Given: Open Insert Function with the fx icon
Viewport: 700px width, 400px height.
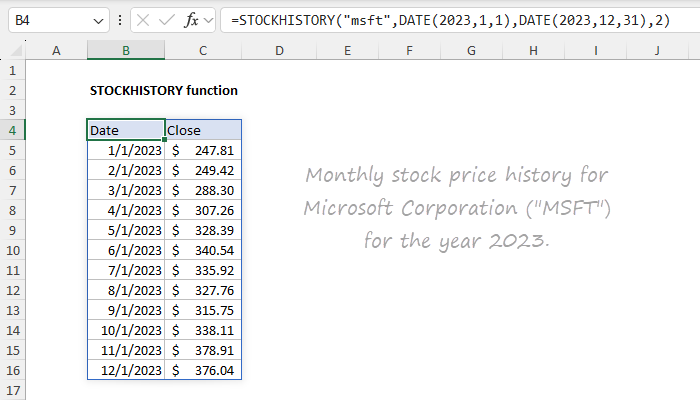Looking at the screenshot, I should click(191, 21).
